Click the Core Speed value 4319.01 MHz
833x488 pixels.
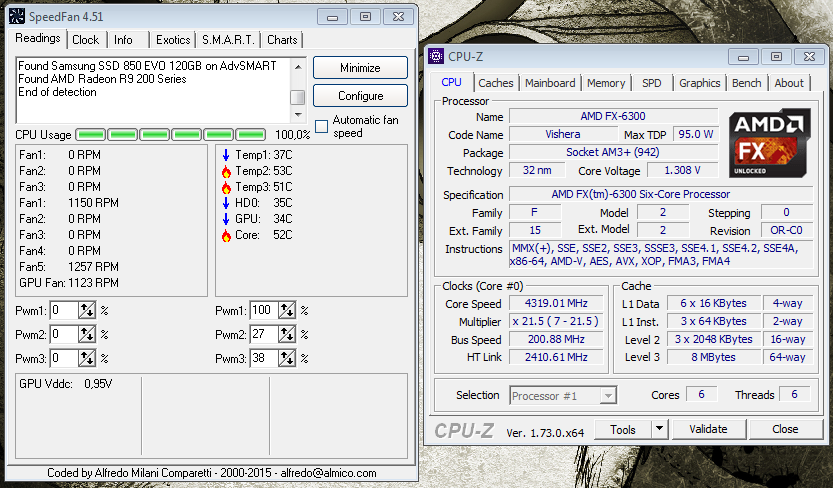click(556, 303)
